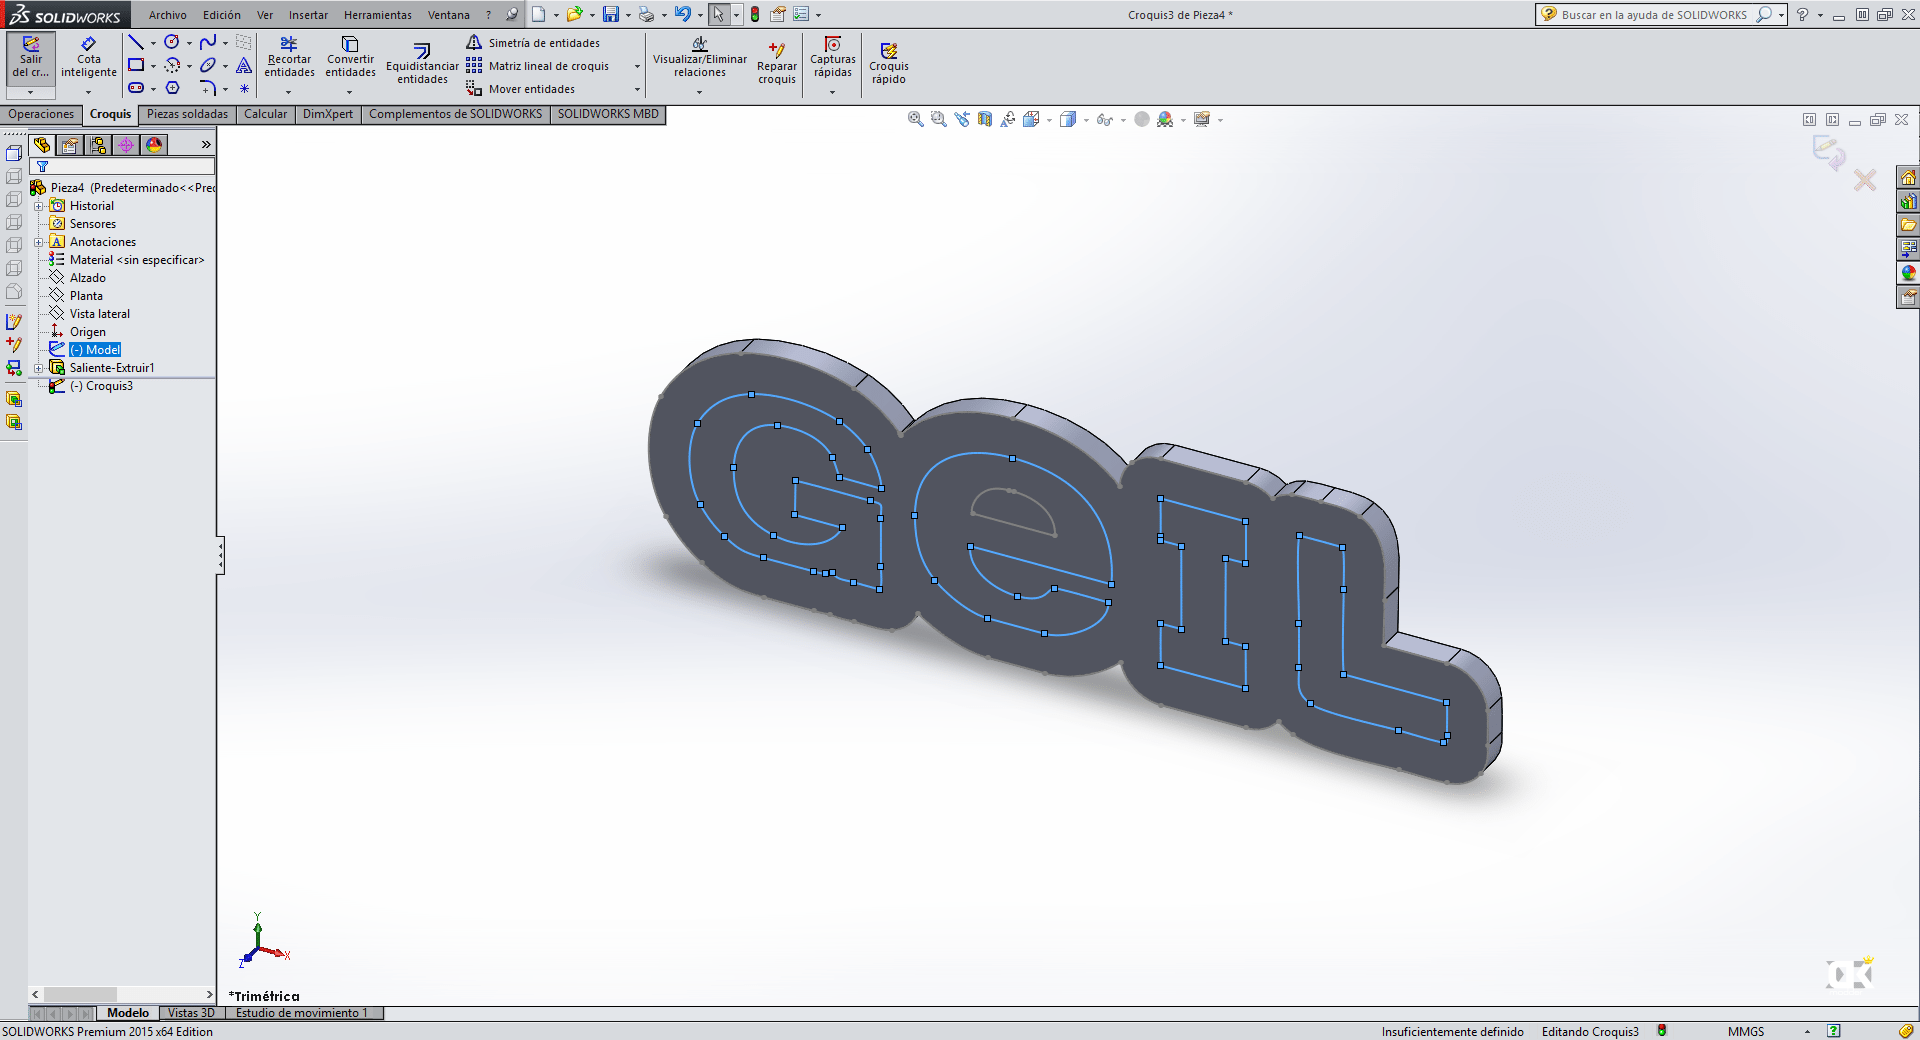The width and height of the screenshot is (1920, 1040).
Task: Open Matriz lineal de croquis dropdown arrow
Action: 637,66
